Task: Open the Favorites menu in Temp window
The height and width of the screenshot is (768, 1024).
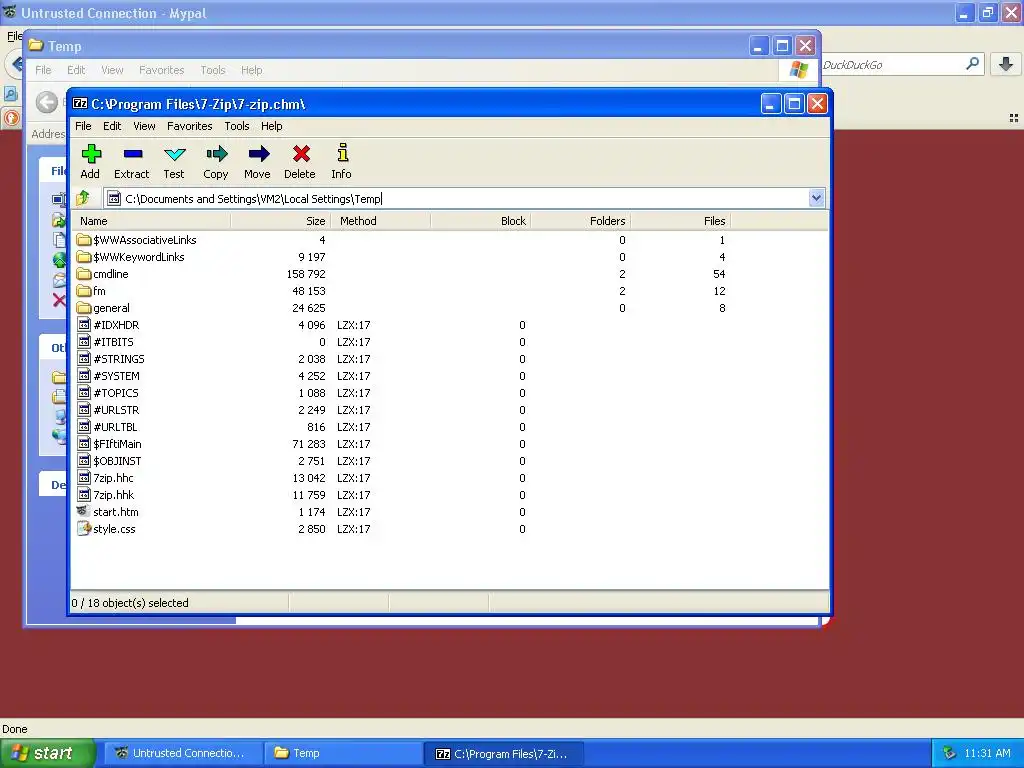Action: pos(161,70)
